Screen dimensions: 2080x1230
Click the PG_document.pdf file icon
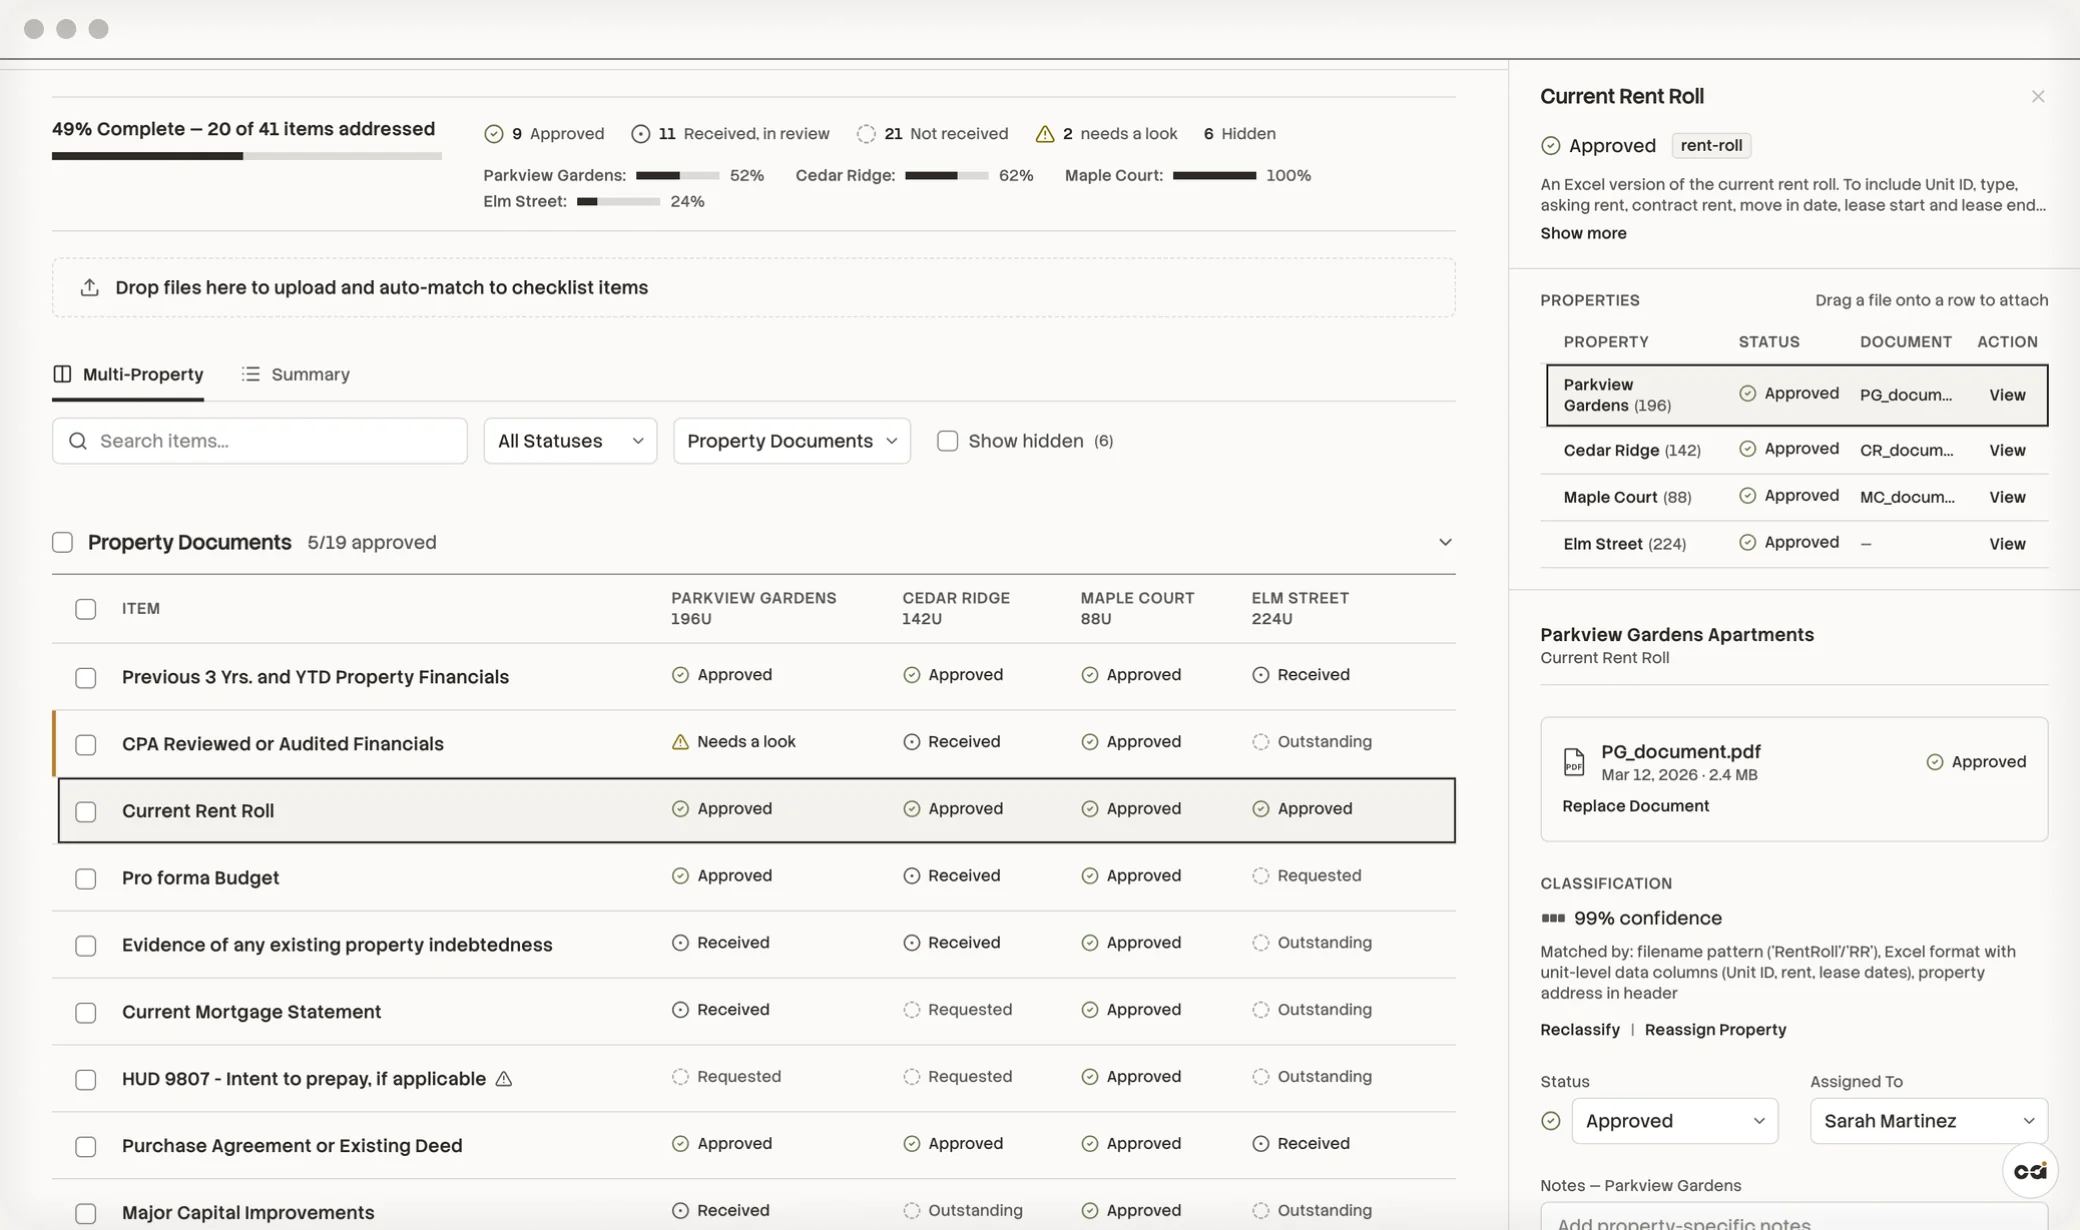[1574, 762]
